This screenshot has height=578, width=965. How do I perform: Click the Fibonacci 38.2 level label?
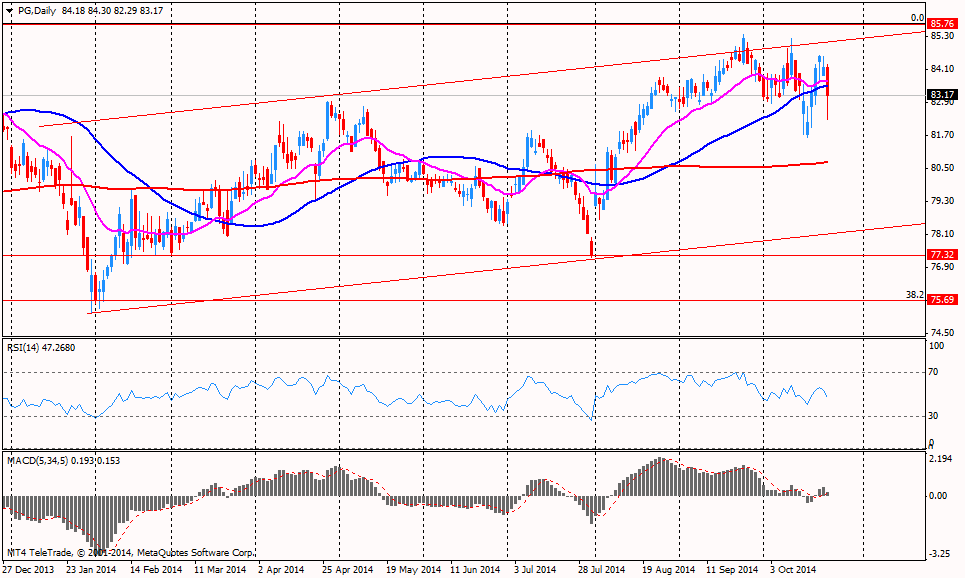(913, 294)
